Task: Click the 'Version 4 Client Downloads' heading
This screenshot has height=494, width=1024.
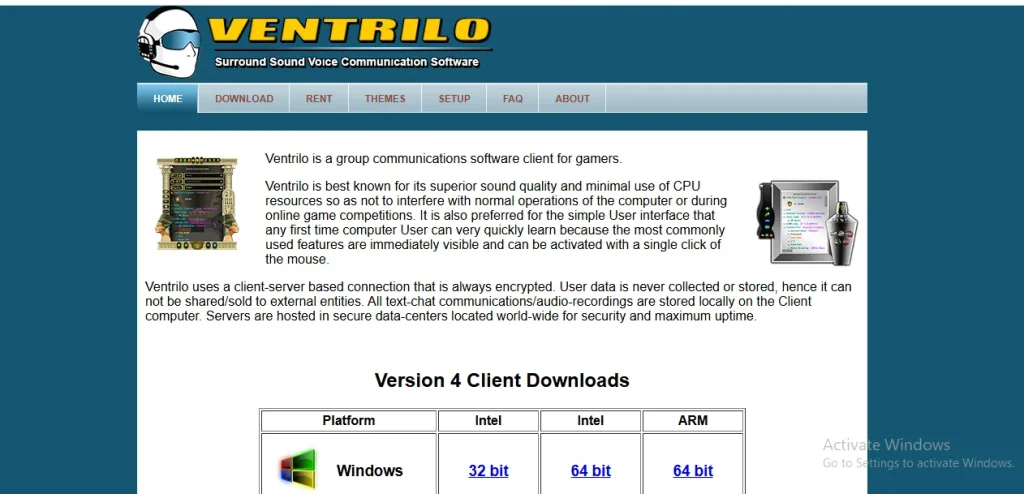Action: pos(502,380)
